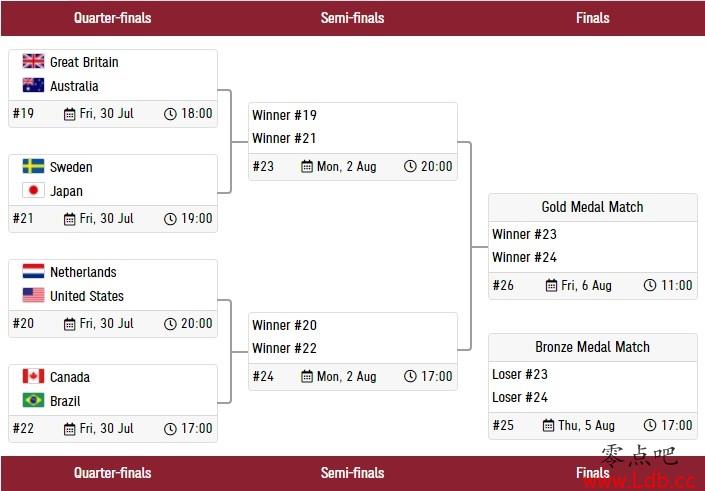Click the Australia flag icon
Screen dimensions: 705x491
pos(33,85)
